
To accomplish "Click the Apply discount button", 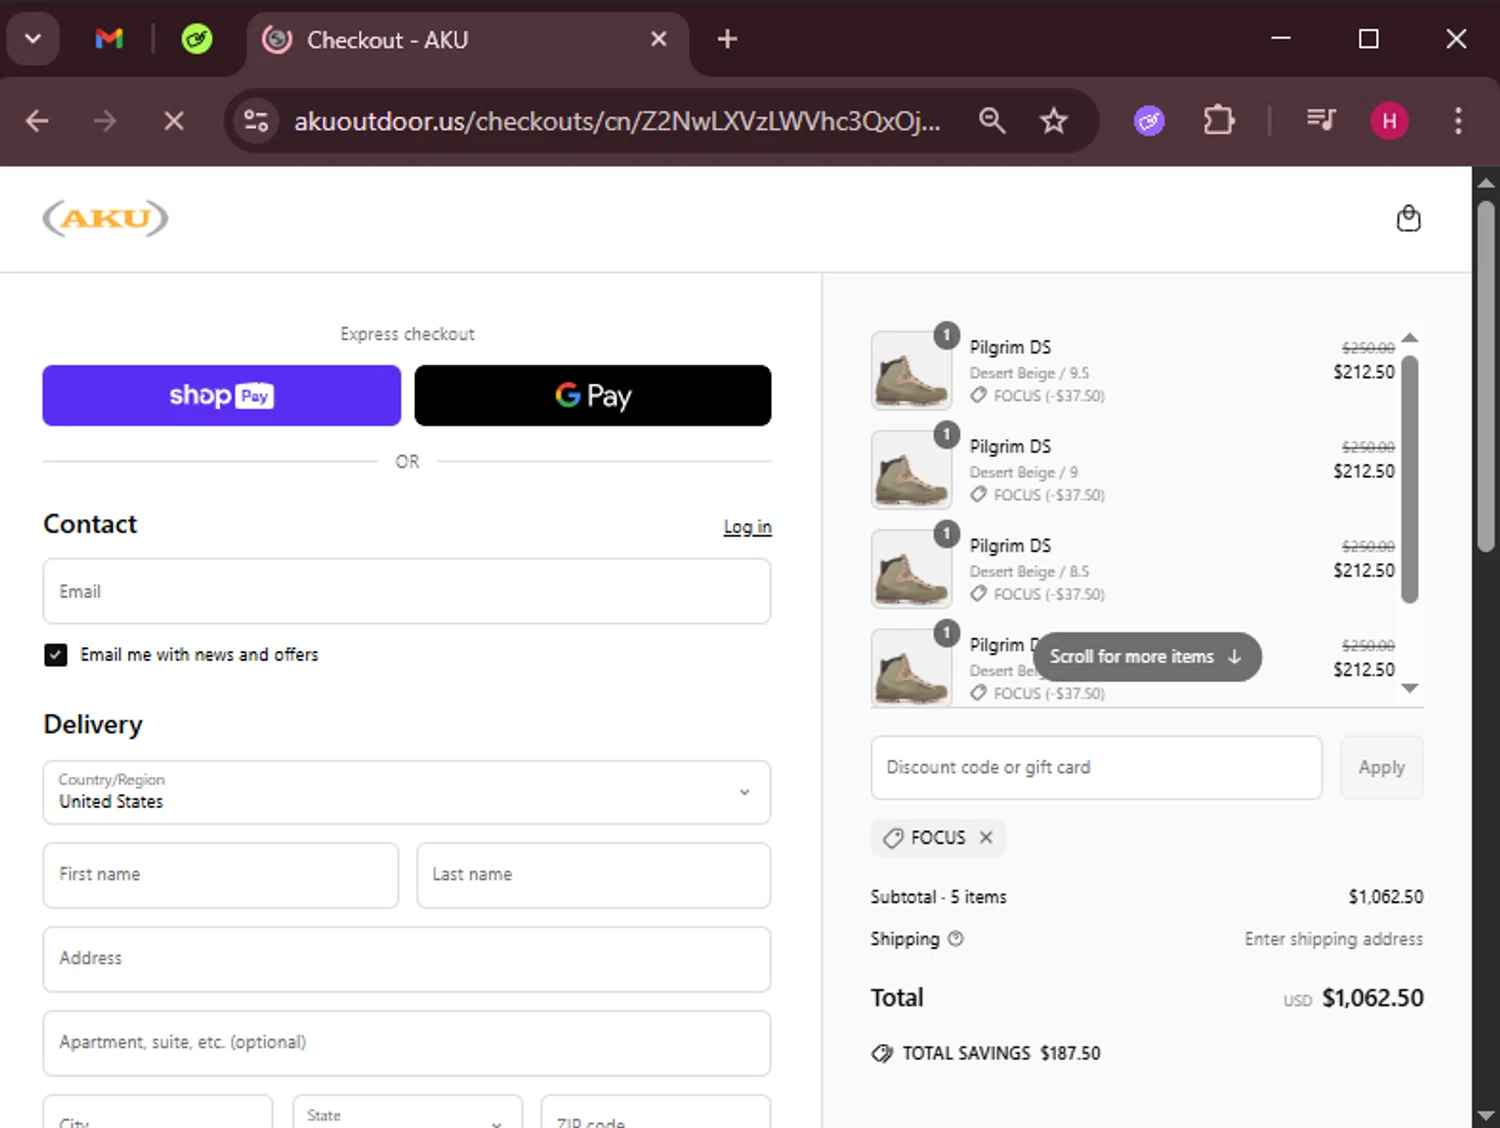I will tap(1381, 768).
